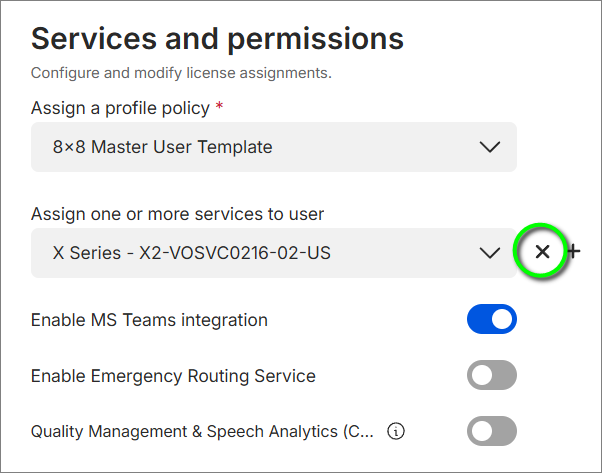Disable the MS Teams integration toggle

coord(491,320)
